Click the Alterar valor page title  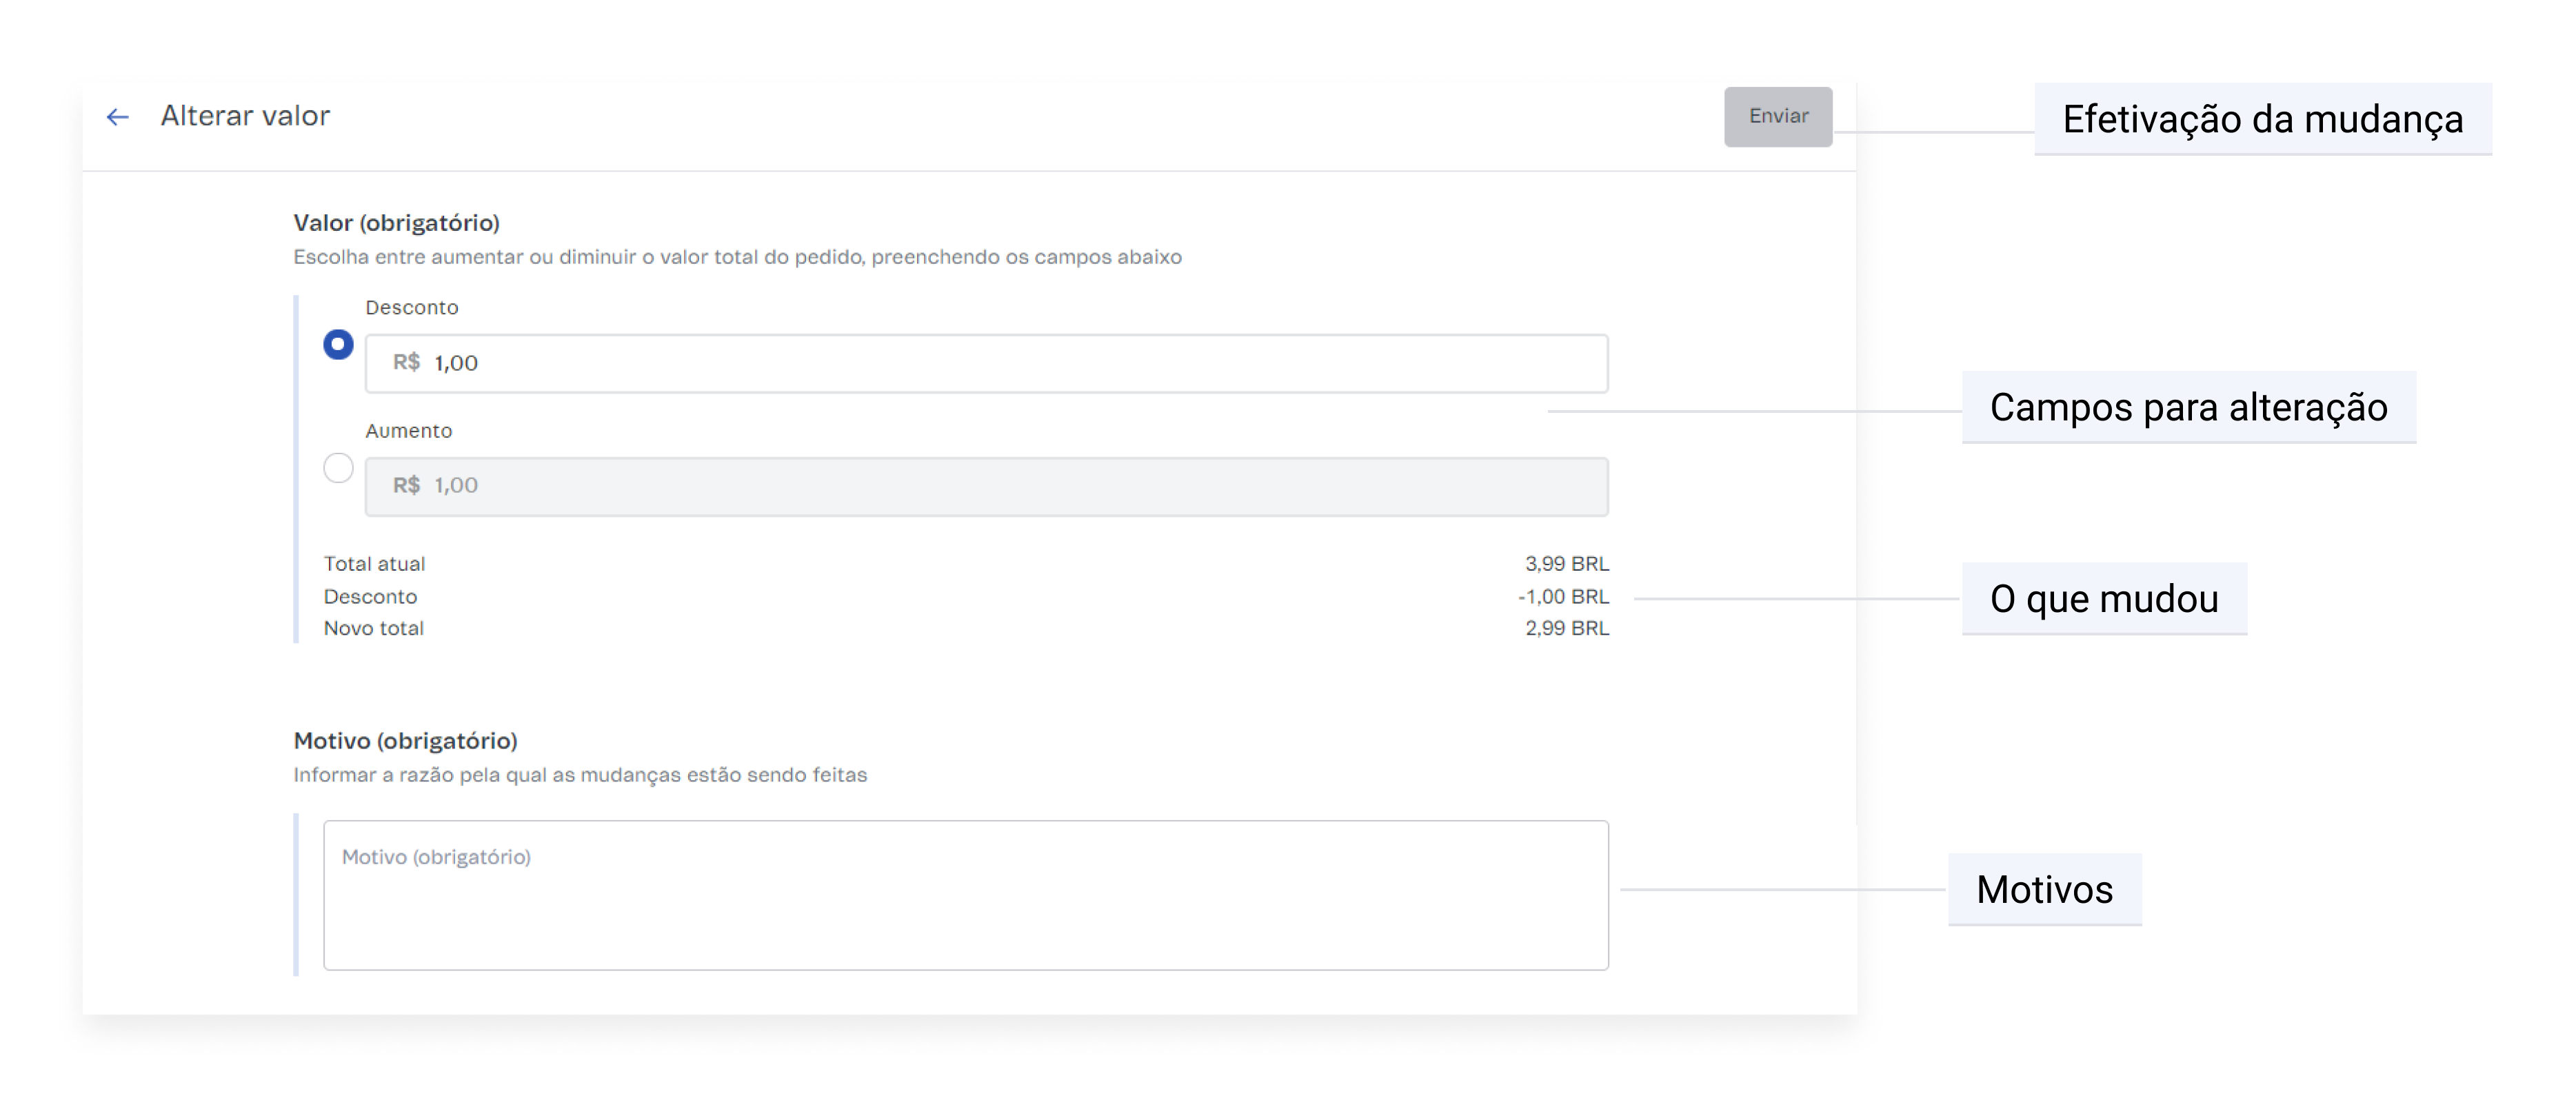point(245,116)
